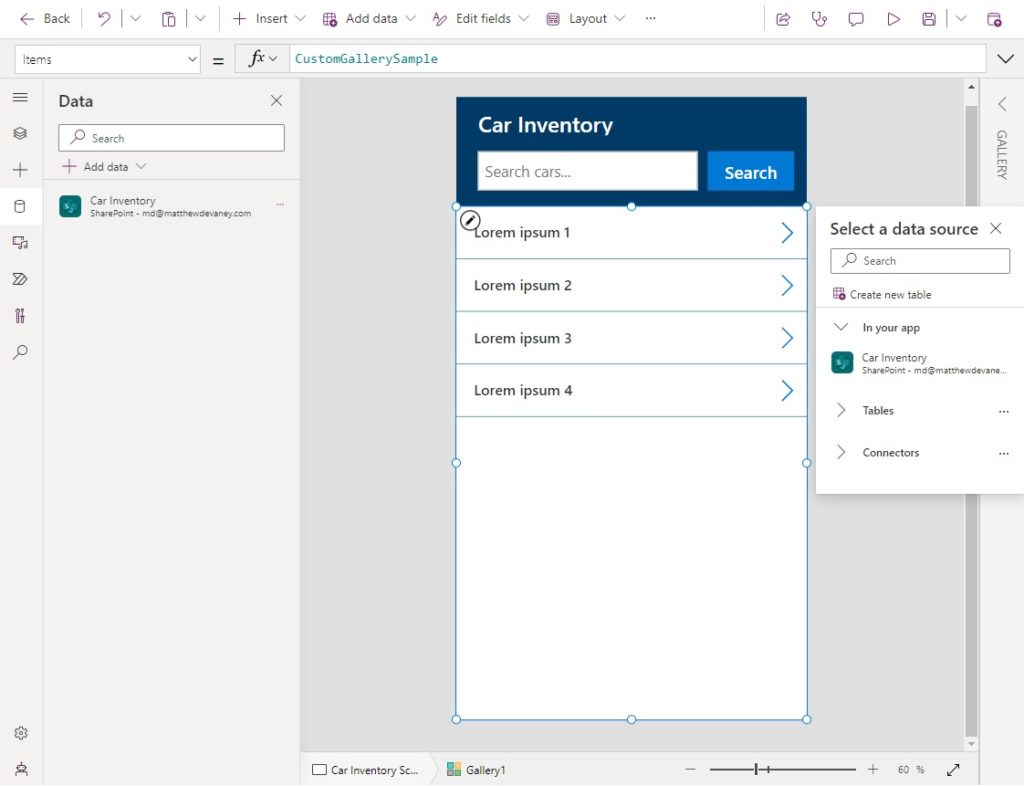Expand the GALLERY properties pane chevron
The height and width of the screenshot is (786, 1024).
pyautogui.click(x=1002, y=104)
